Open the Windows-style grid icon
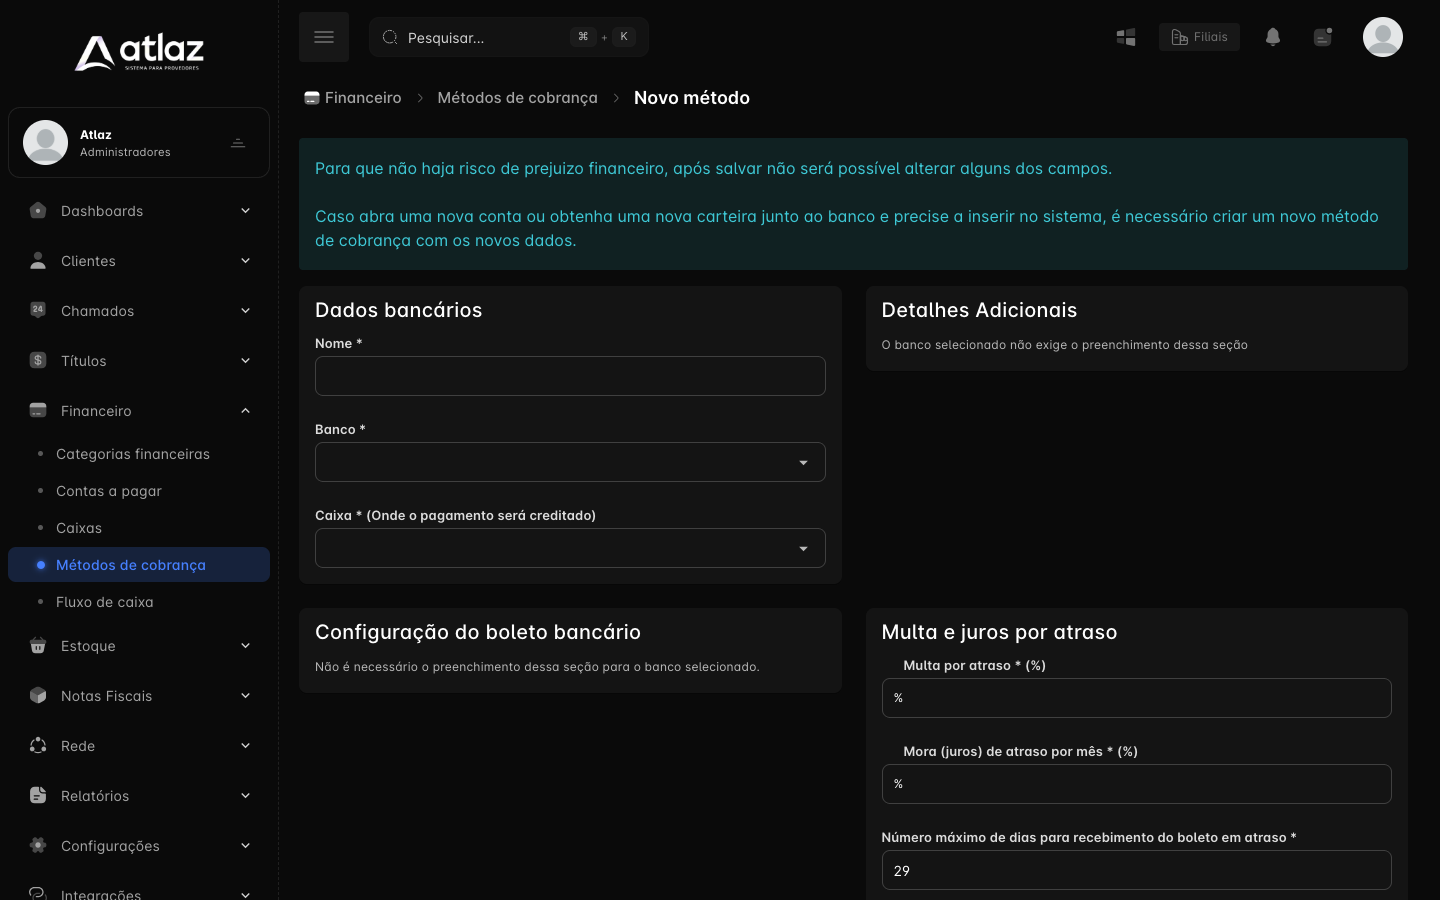Image resolution: width=1440 pixels, height=900 pixels. click(x=1126, y=37)
